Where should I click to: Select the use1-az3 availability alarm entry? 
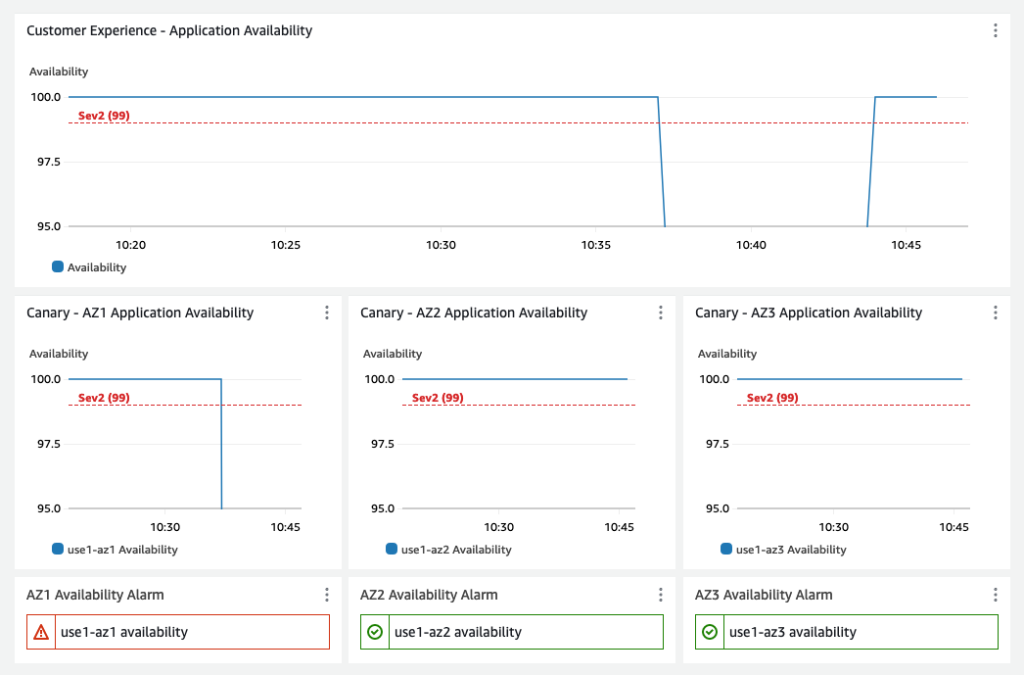791,631
